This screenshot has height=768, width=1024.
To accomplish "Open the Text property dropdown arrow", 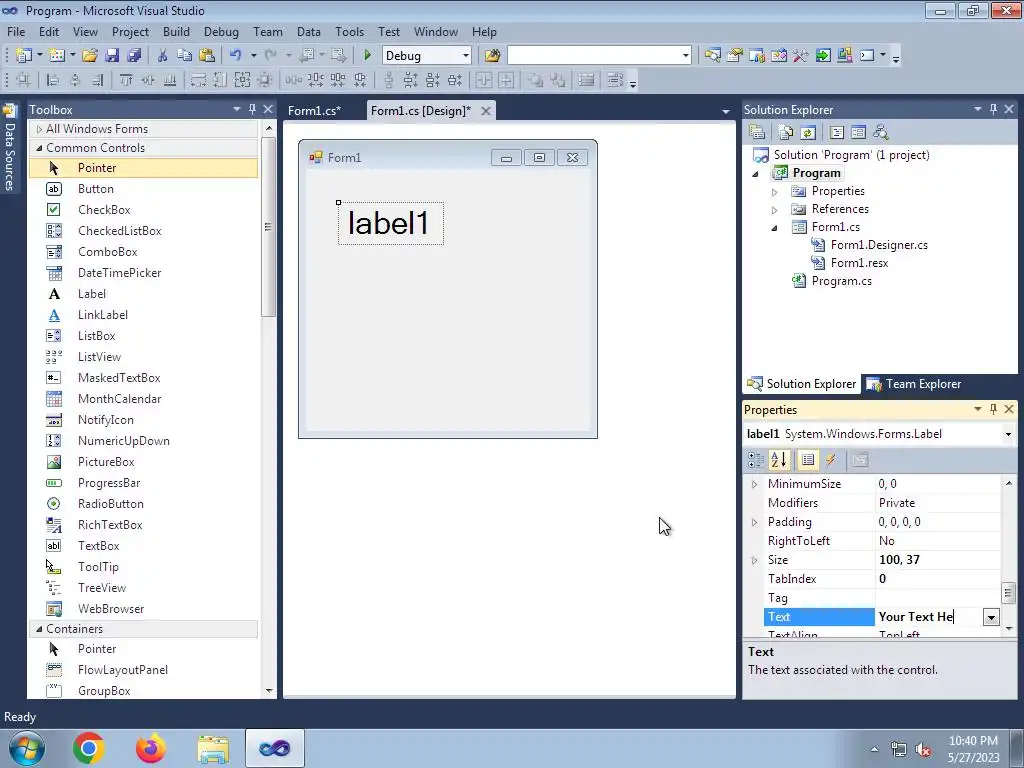I will (991, 616).
